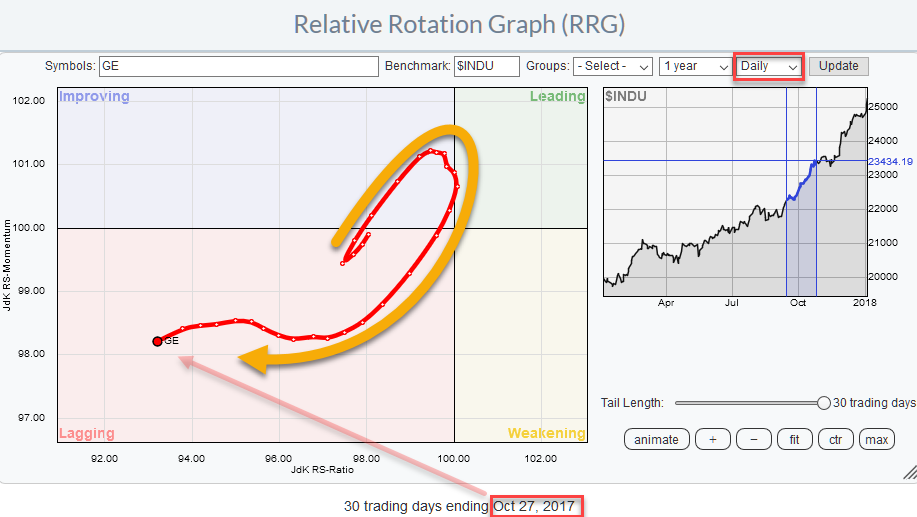The height and width of the screenshot is (517, 917).
Task: Click the max button
Action: click(877, 439)
